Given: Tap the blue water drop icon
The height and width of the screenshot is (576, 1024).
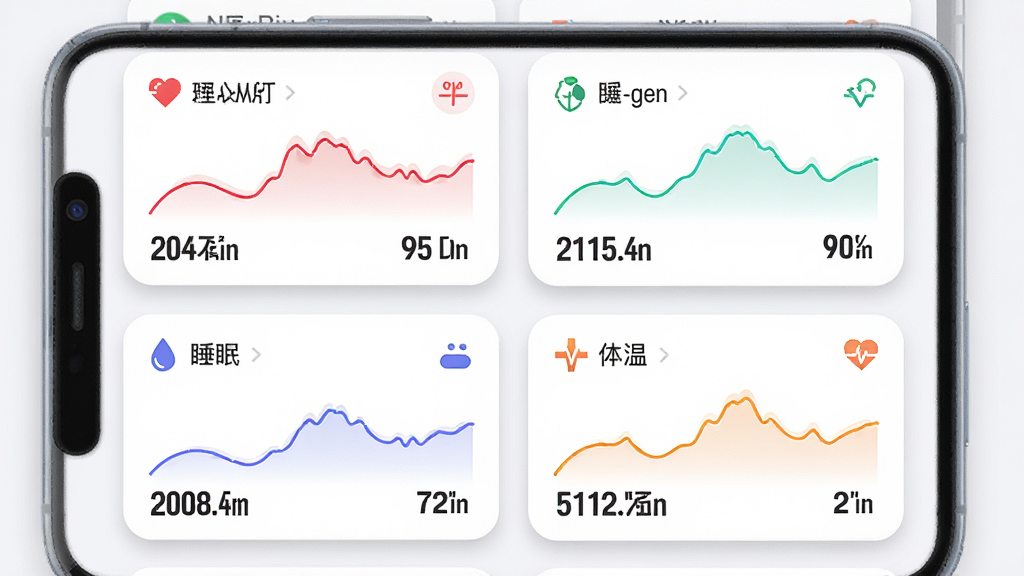Looking at the screenshot, I should coord(163,355).
